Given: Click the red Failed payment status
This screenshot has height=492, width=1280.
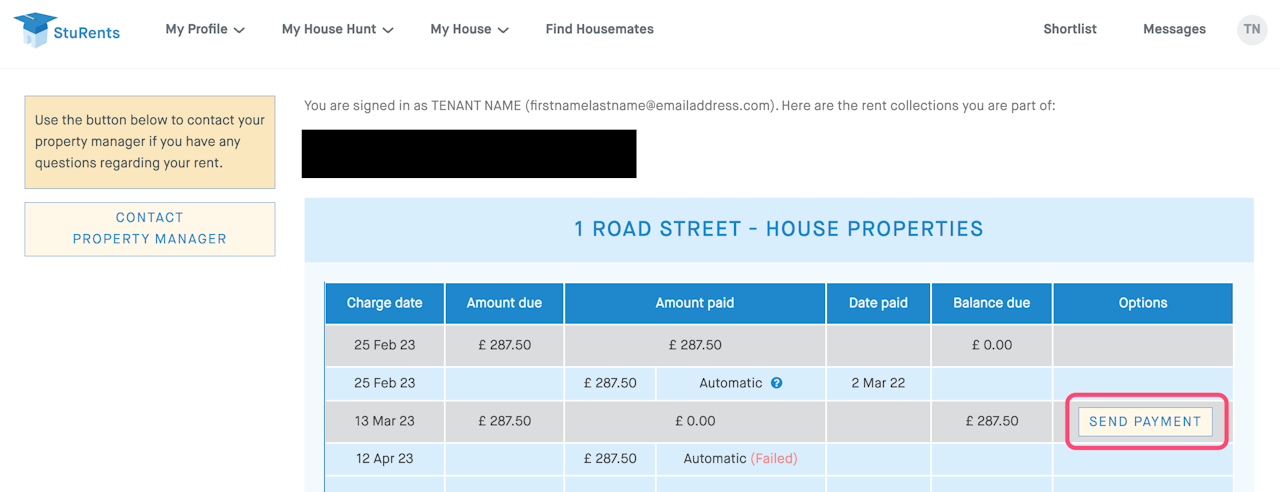Looking at the screenshot, I should 774,459.
